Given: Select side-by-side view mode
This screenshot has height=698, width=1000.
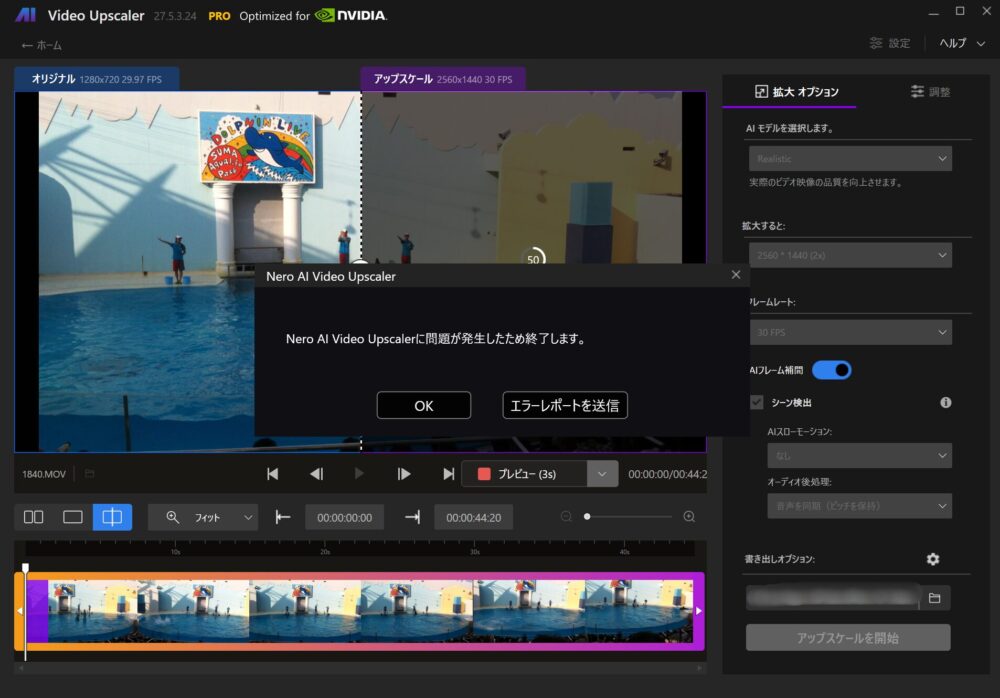Looking at the screenshot, I should click(34, 517).
